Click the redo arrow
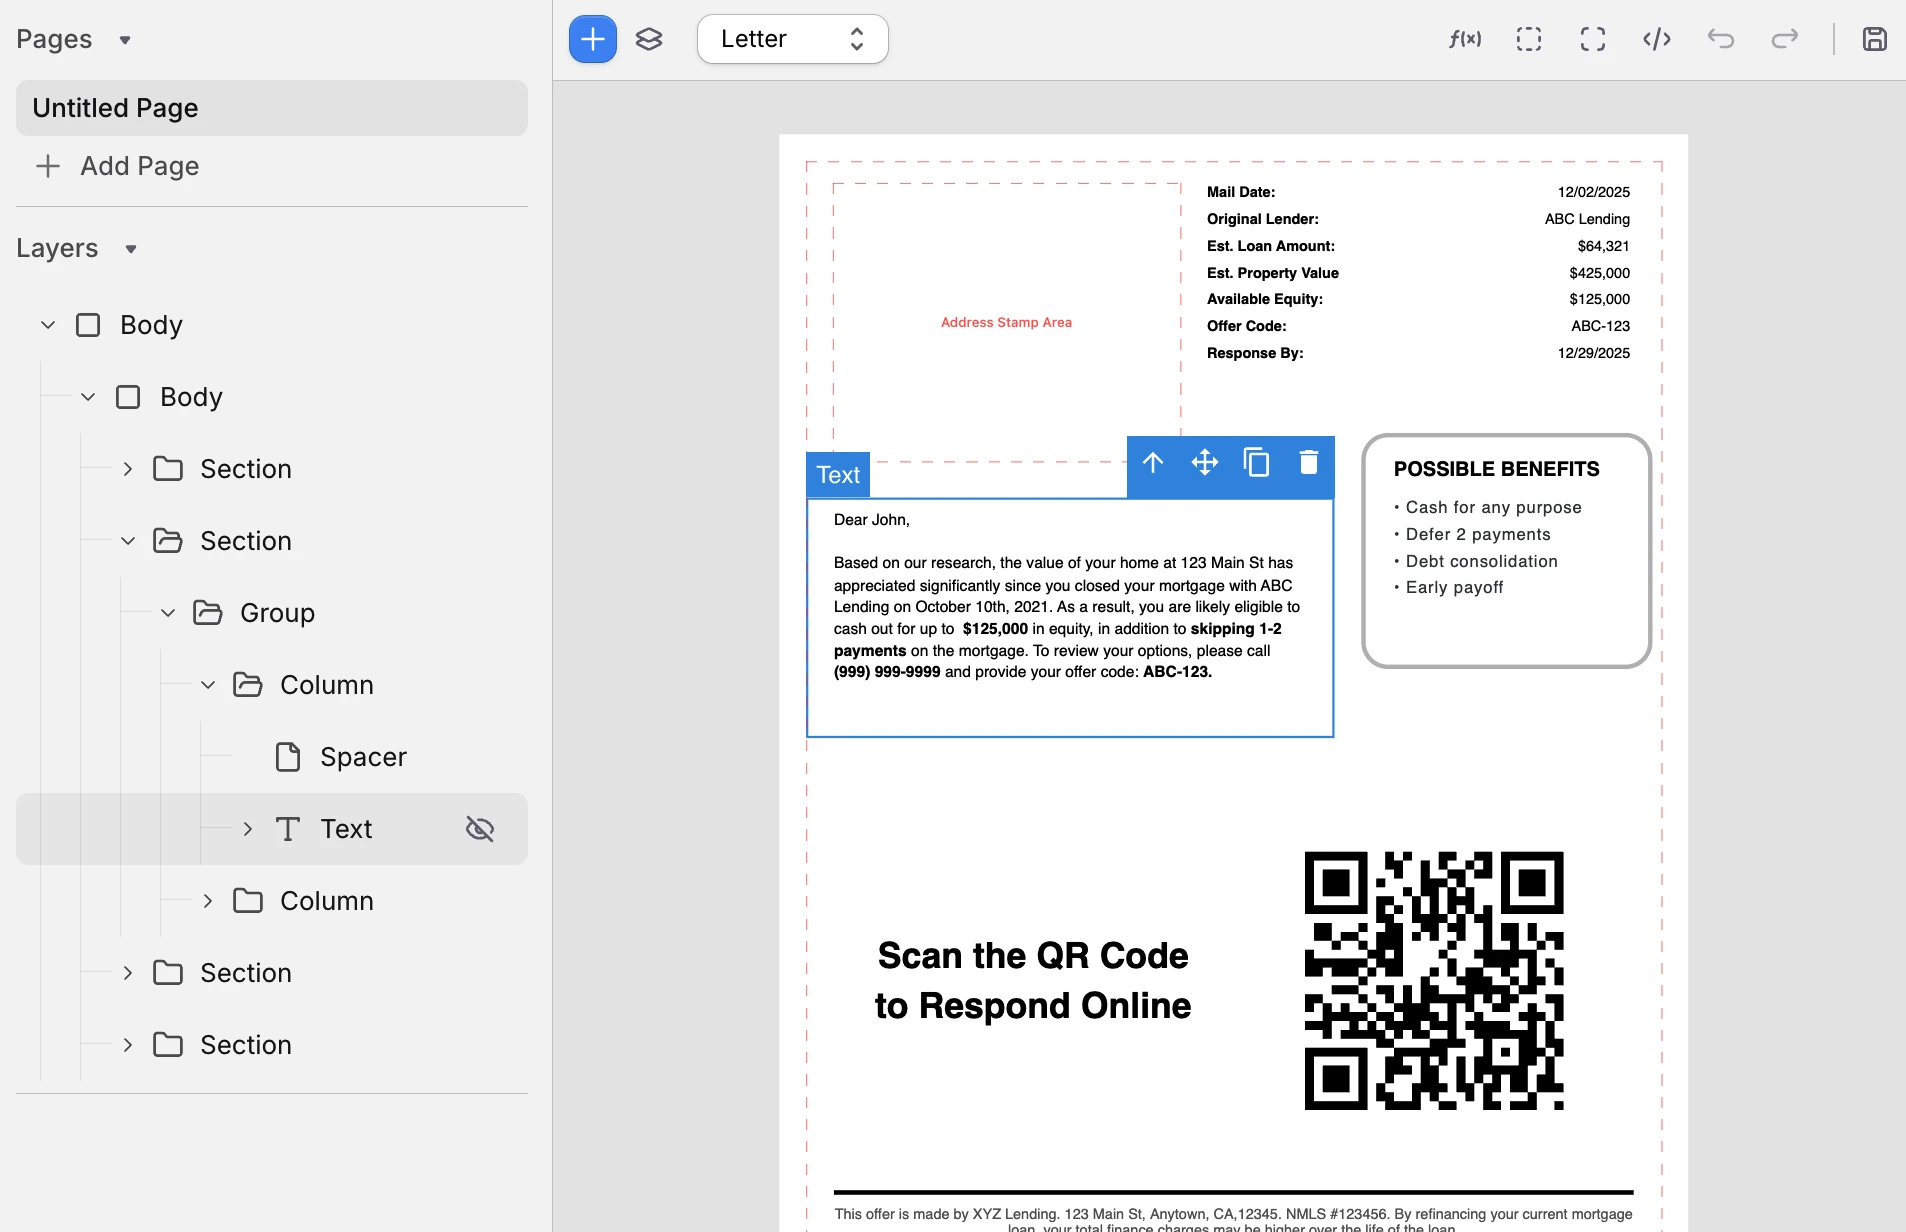1906x1232 pixels. click(x=1784, y=39)
